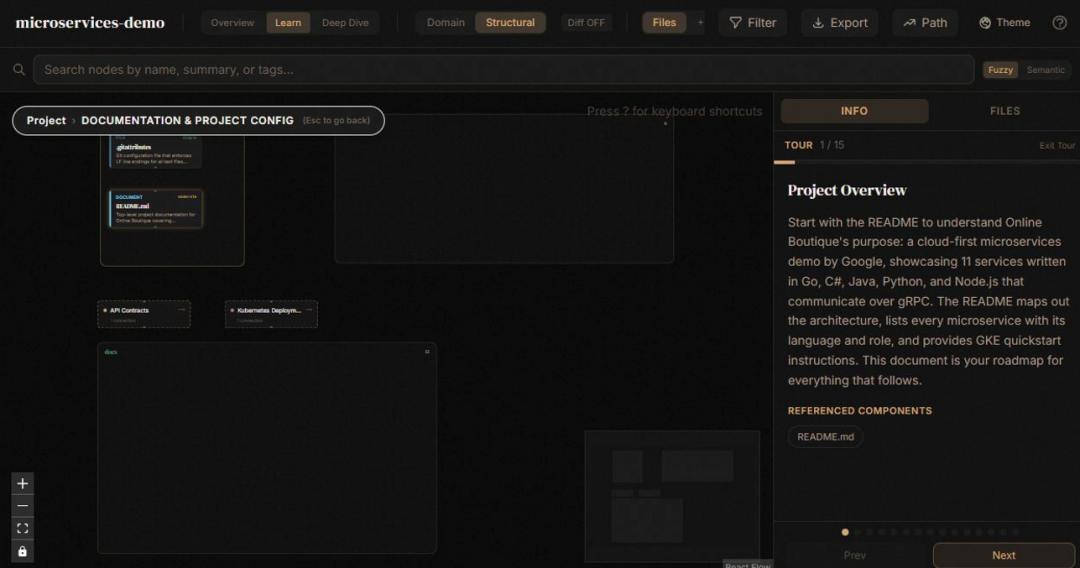Switch to Overview mode
This screenshot has width=1080, height=568.
pyautogui.click(x=232, y=23)
